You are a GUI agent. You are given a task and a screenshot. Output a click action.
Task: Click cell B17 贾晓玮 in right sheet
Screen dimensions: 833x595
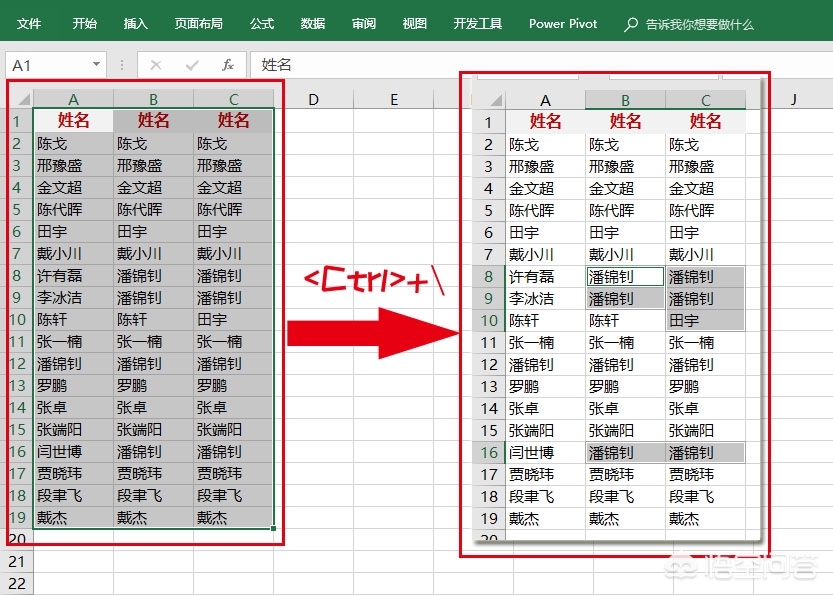pos(625,474)
